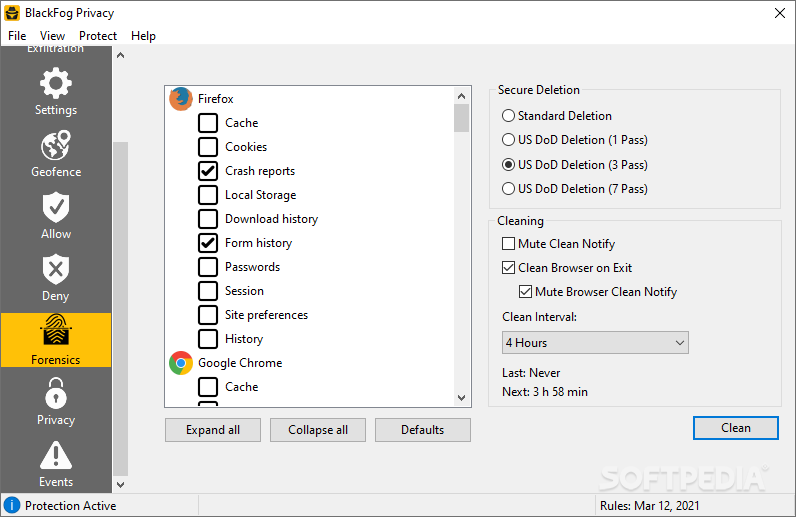Open the Settings gear in sidebar
796x517 pixels.
click(x=56, y=83)
